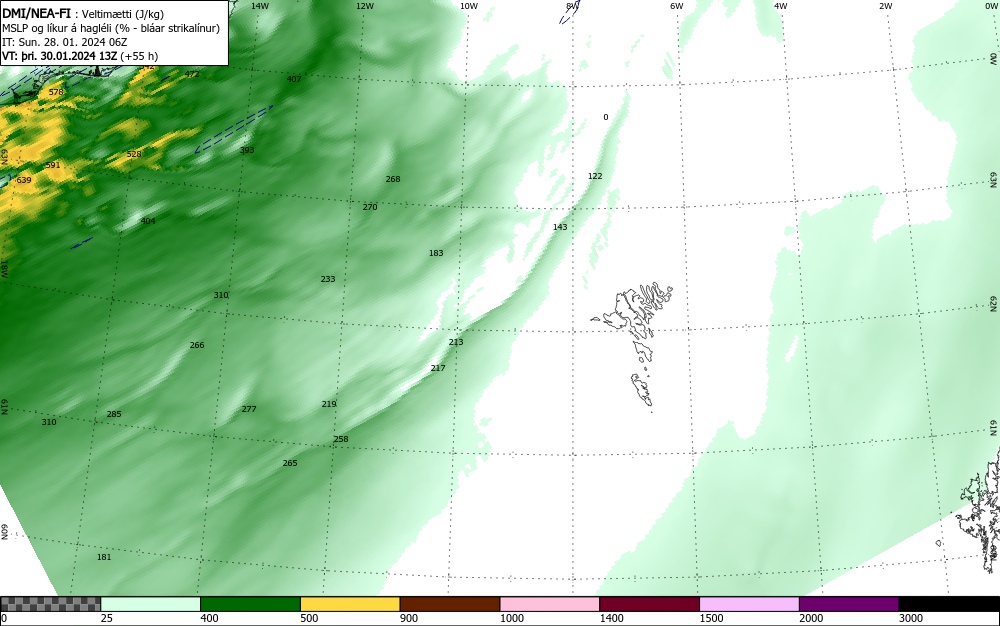Click the light violet 1500–2000 legend swatch
This screenshot has height=626, width=1000.
[749, 604]
